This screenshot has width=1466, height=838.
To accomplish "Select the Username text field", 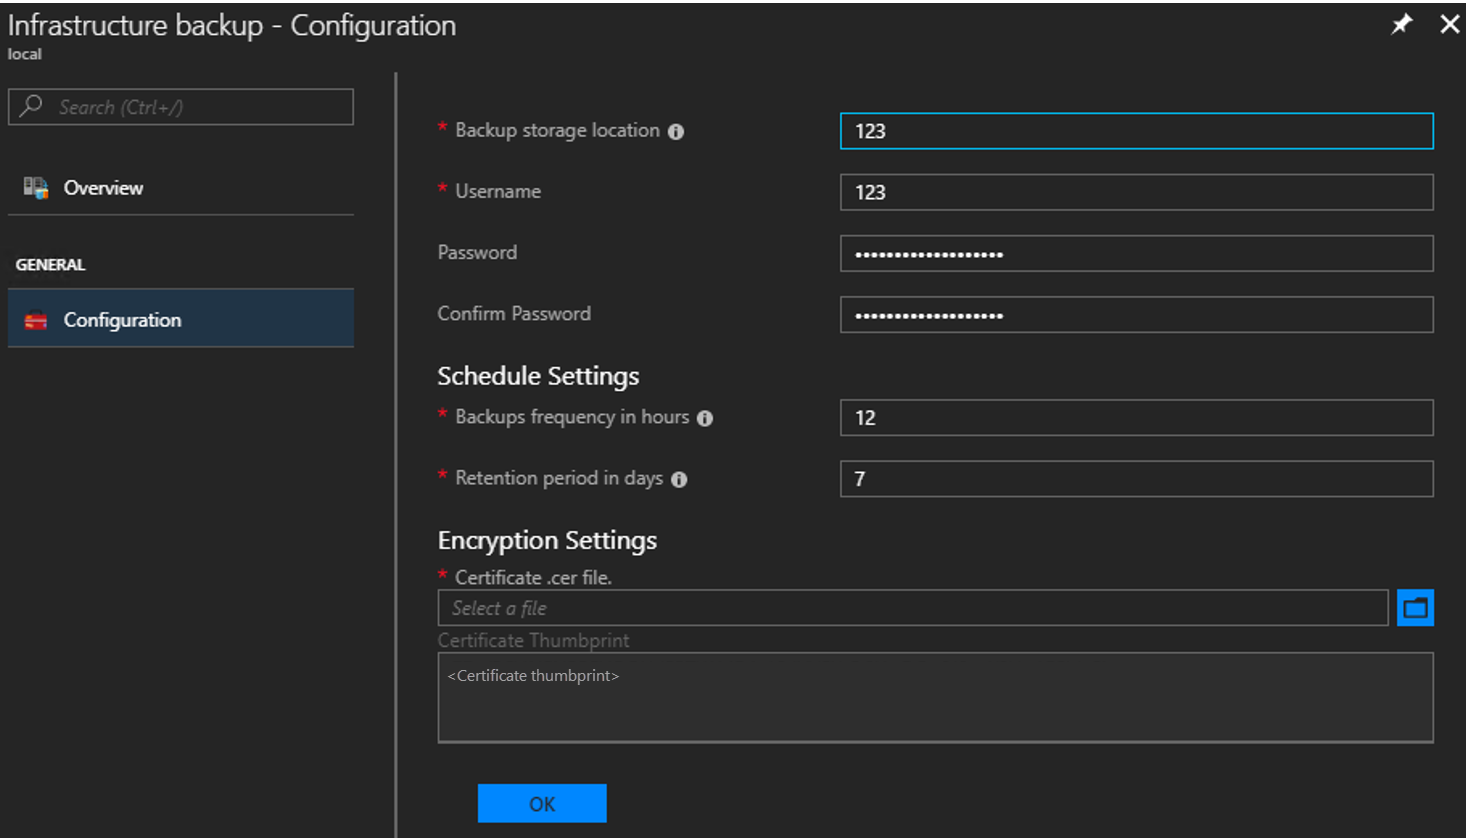I will click(1135, 192).
